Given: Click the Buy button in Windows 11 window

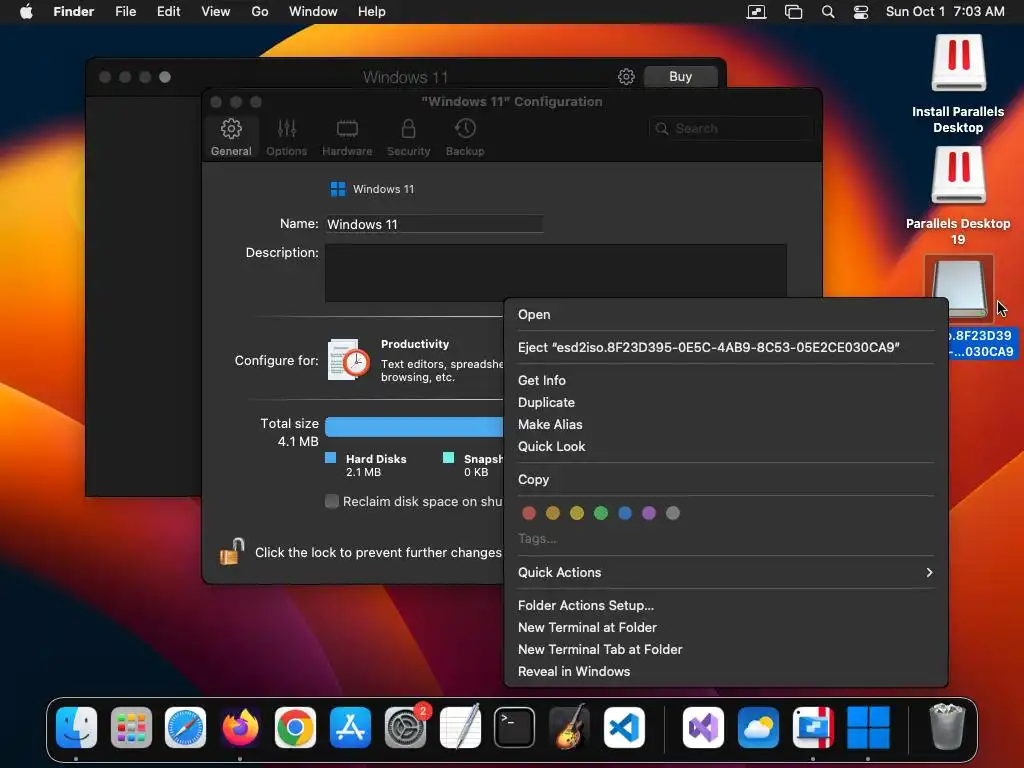Looking at the screenshot, I should pyautogui.click(x=680, y=76).
